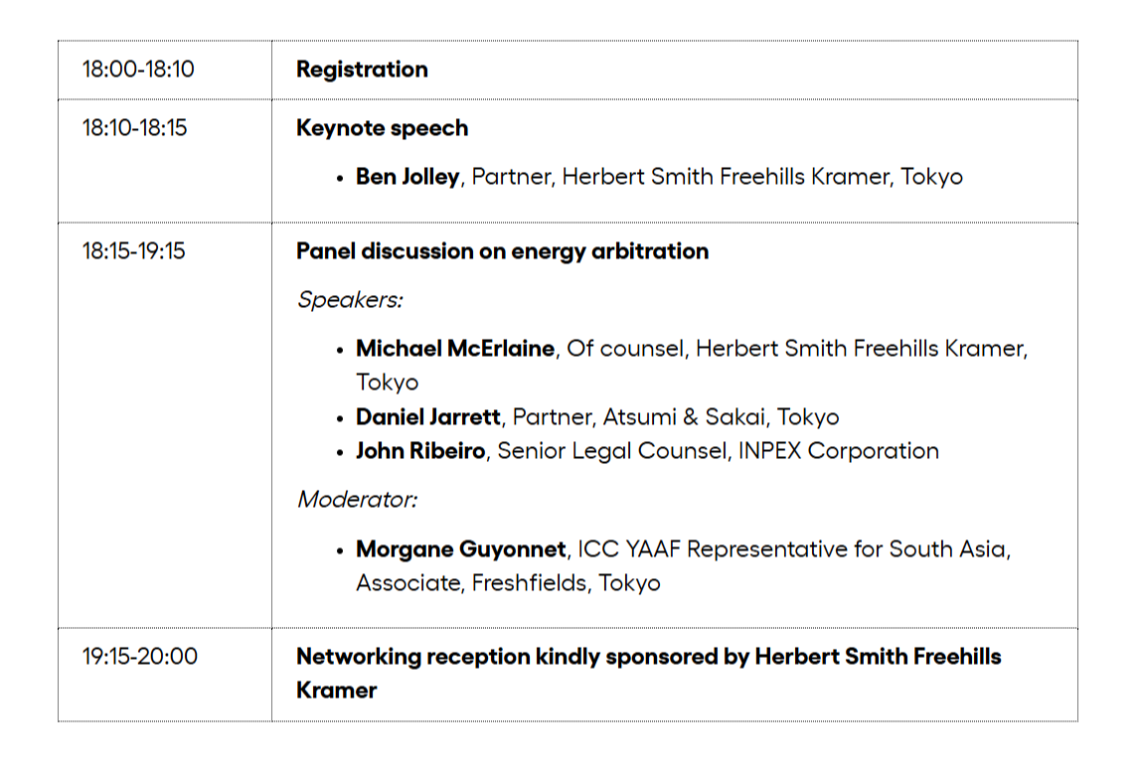Select the Associate, Freshfields, Tokyo line
This screenshot has height=775, width=1140.
pos(508,583)
